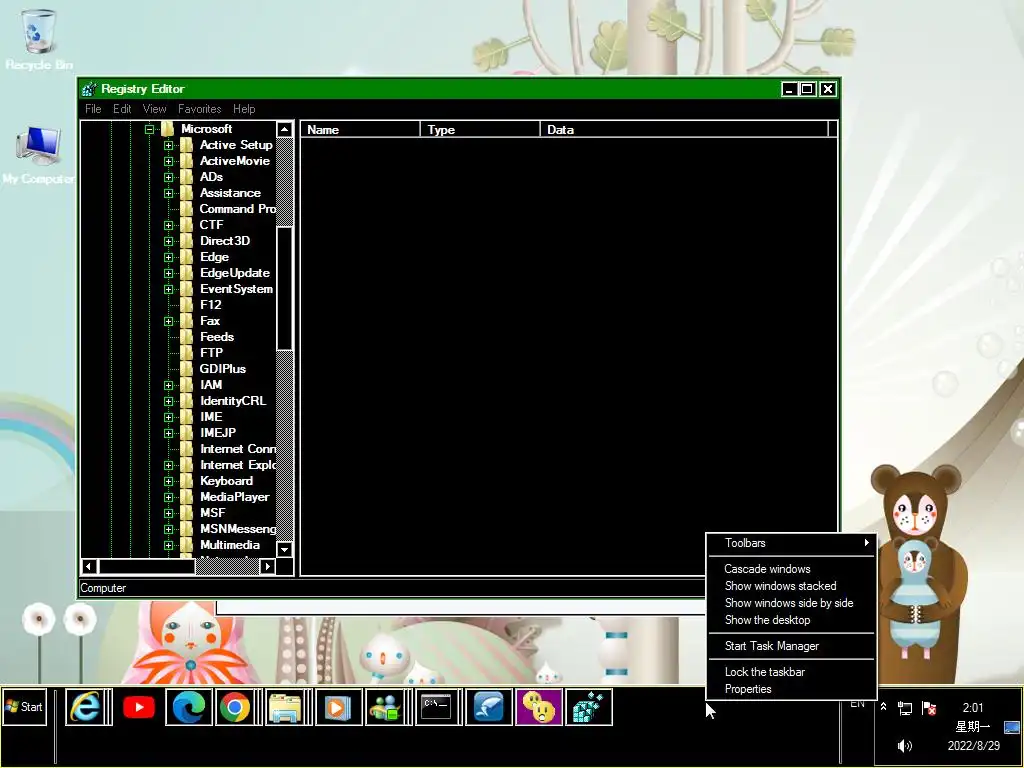Choose Cascade windows from context menu
The height and width of the screenshot is (768, 1024).
pyautogui.click(x=792, y=569)
